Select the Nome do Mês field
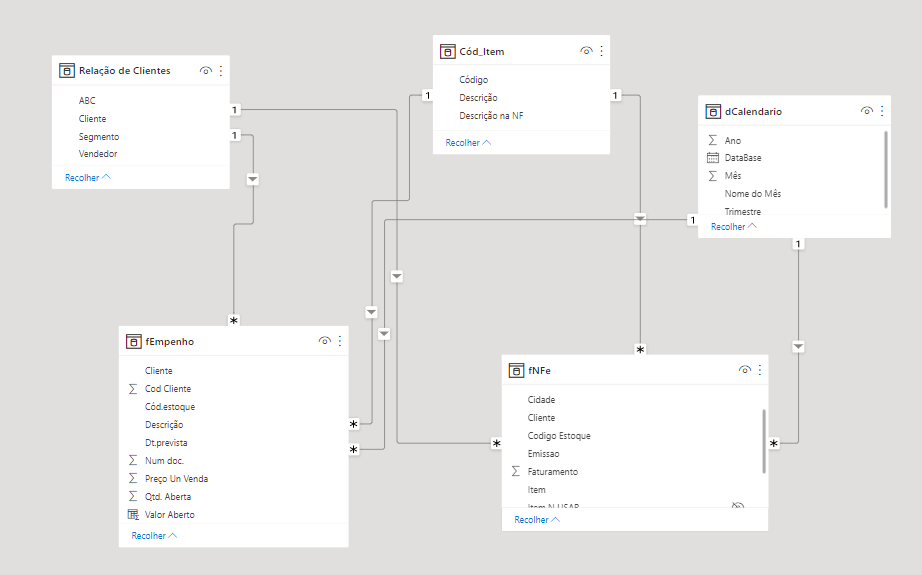The width and height of the screenshot is (922, 575). (753, 193)
